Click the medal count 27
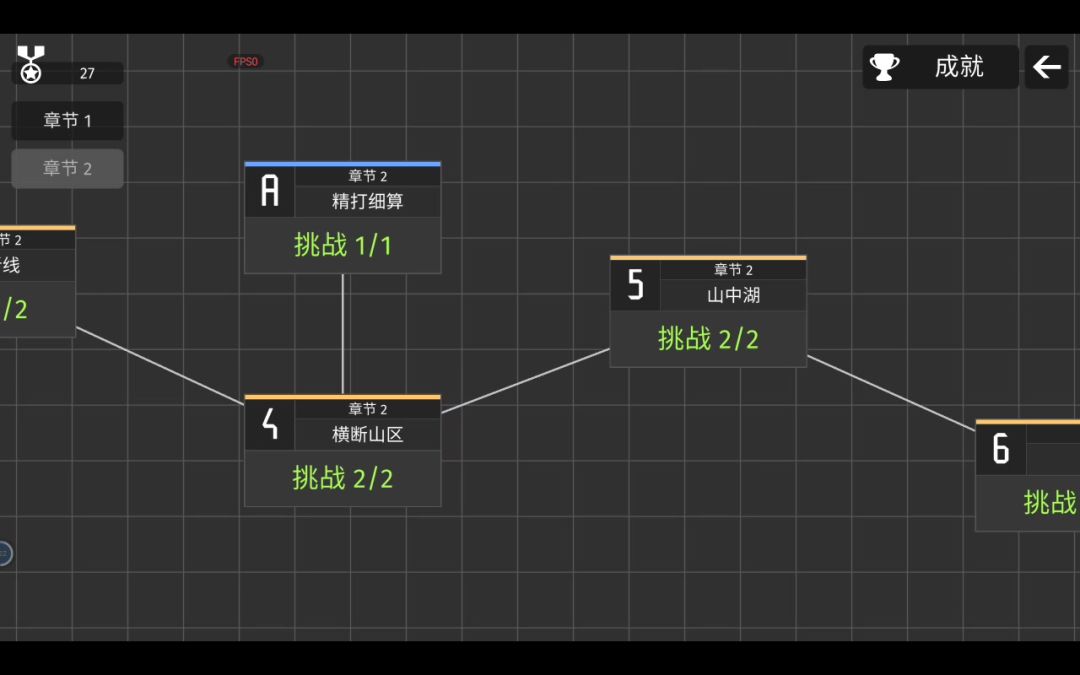Screen dimensions: 1080x675 pos(87,73)
